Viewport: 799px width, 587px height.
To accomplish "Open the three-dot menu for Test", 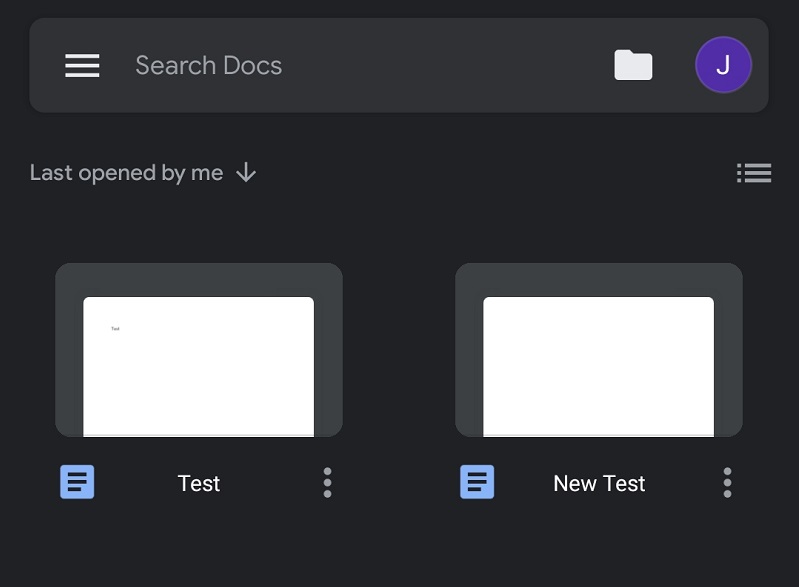I will point(327,483).
